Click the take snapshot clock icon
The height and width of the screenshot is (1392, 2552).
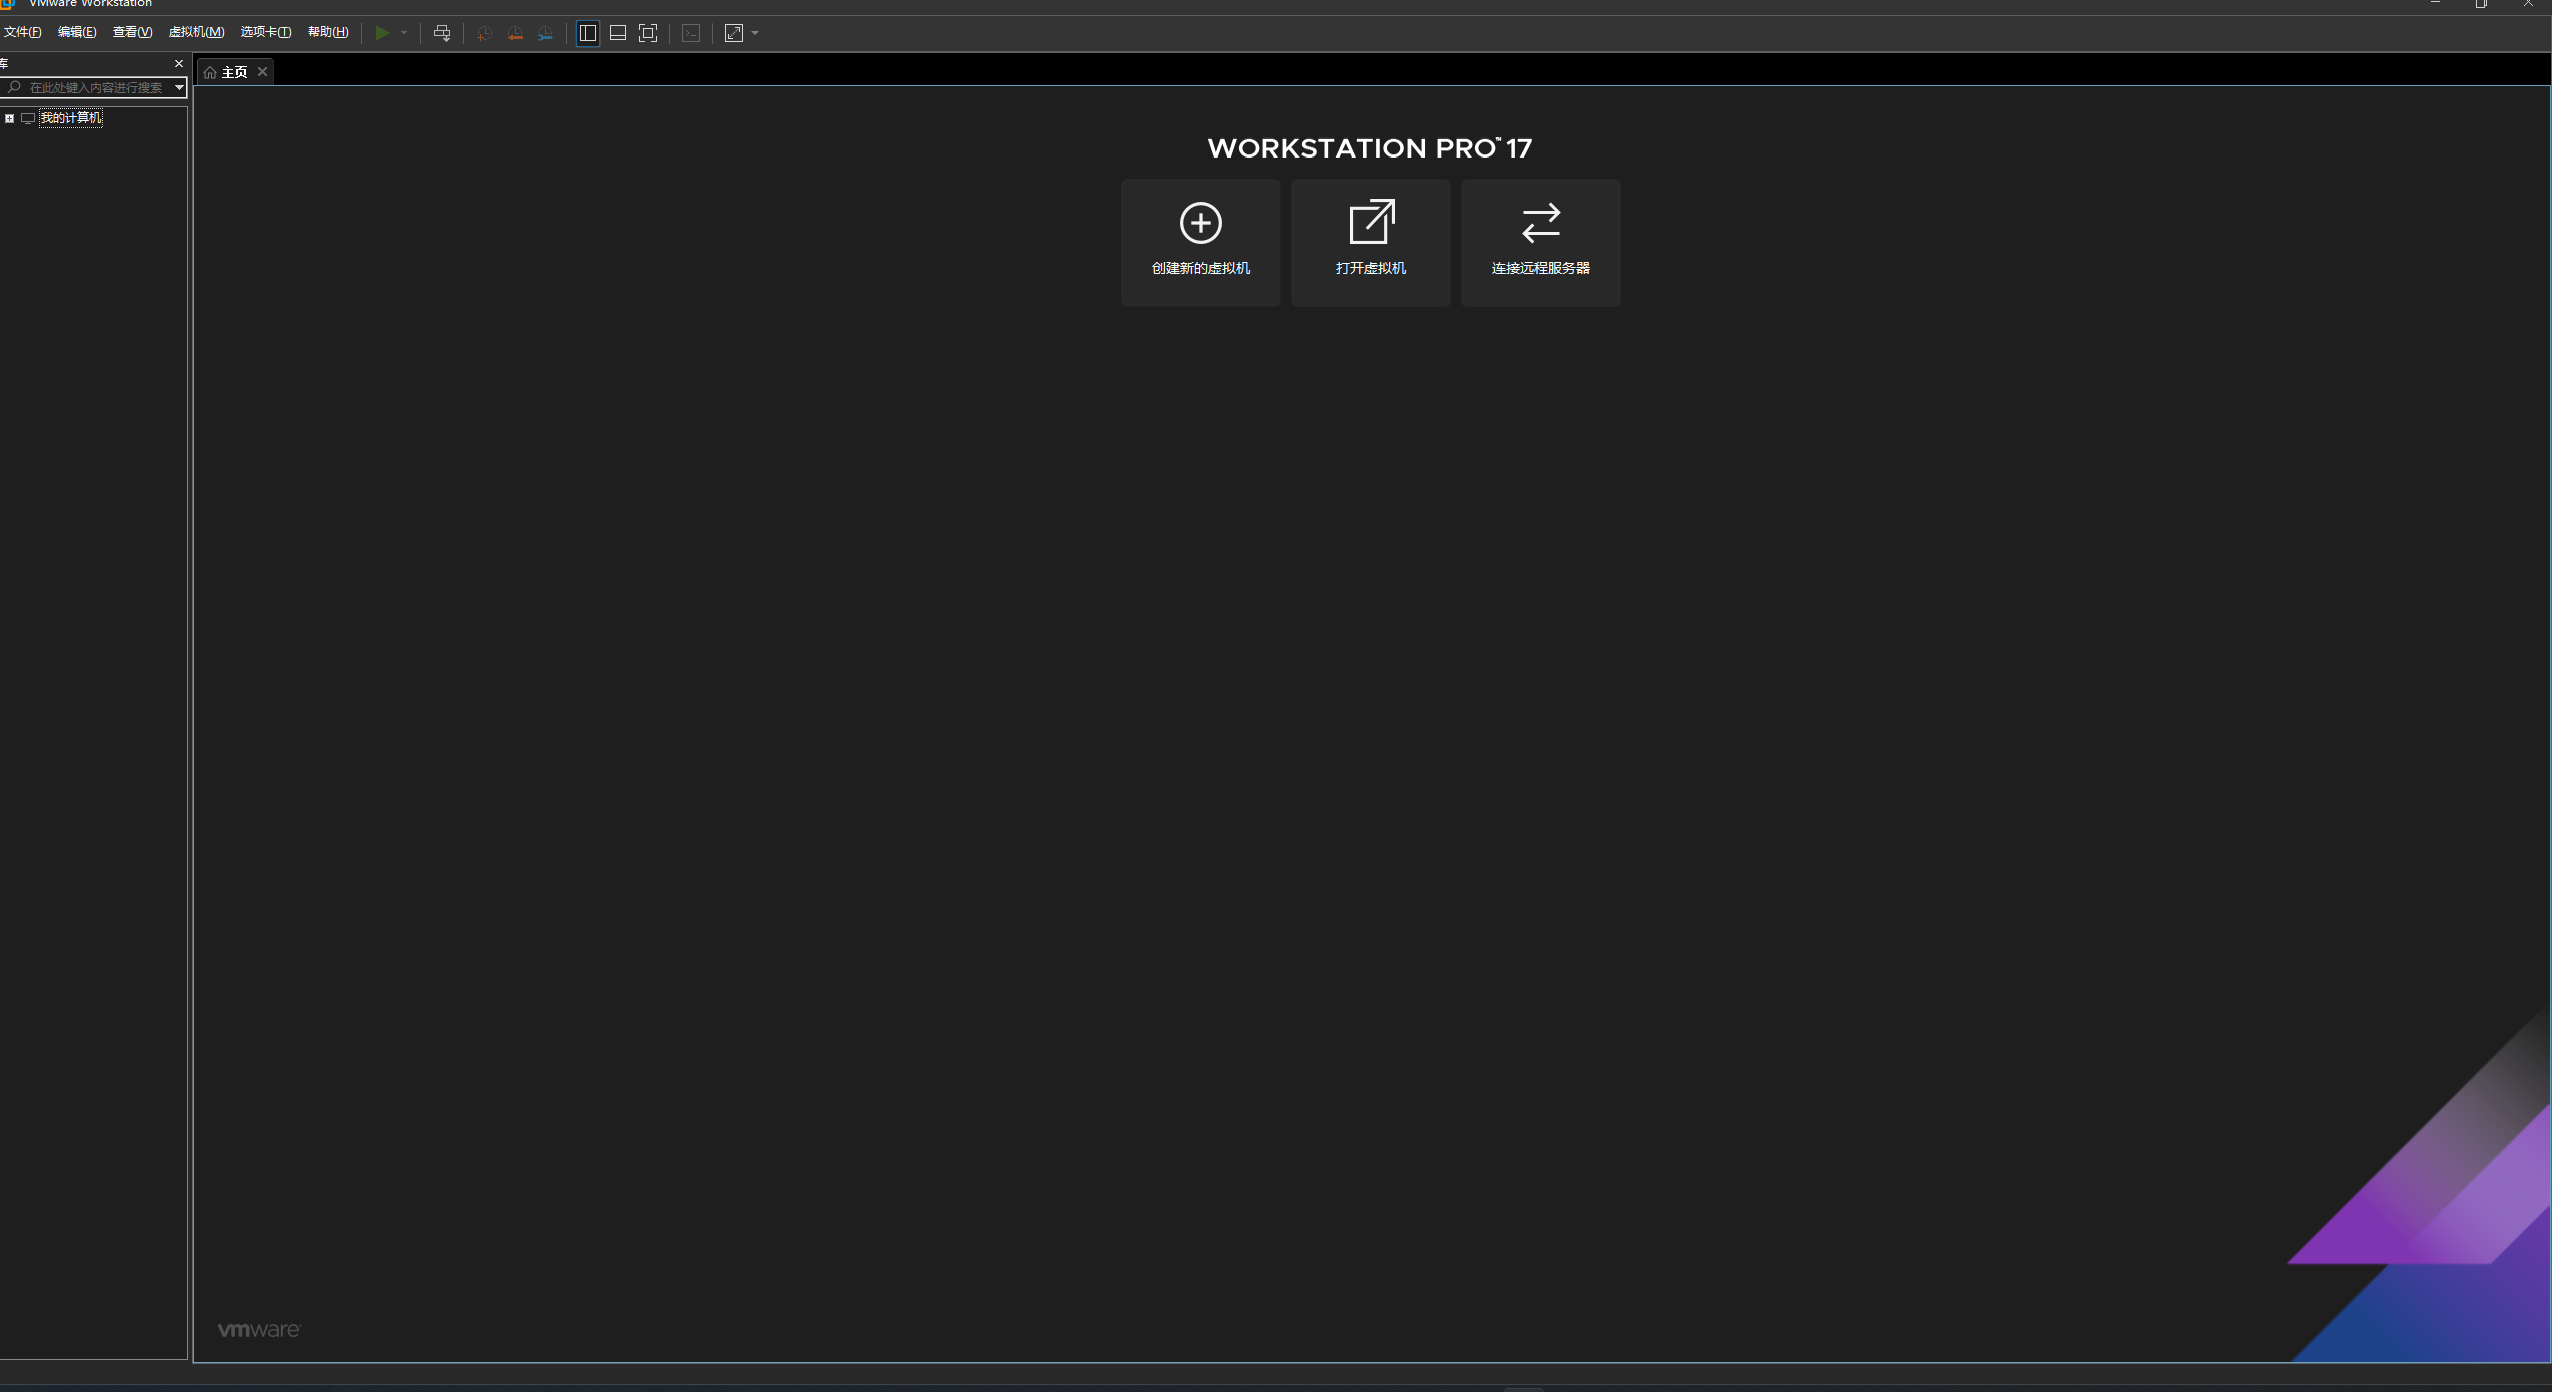click(x=484, y=33)
